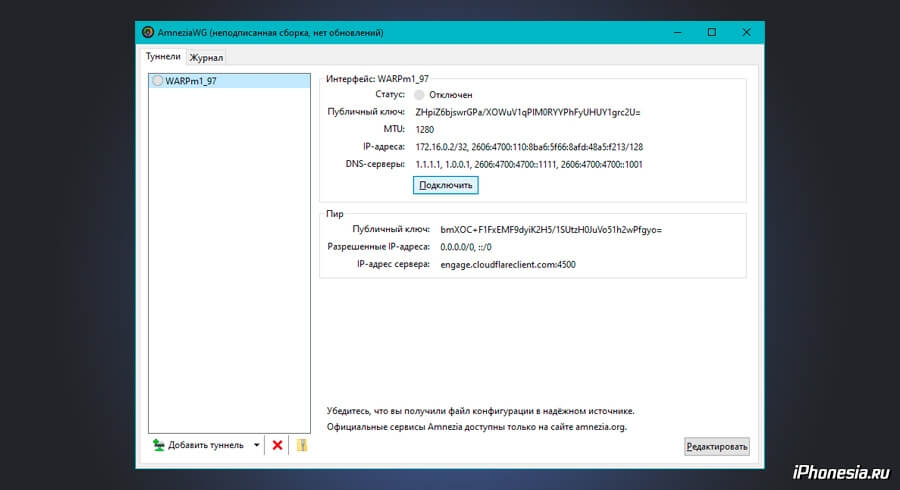Viewport: 900px width, 490px height.
Task: Select the WARPm1_97 tunnel in list
Action: coord(190,81)
